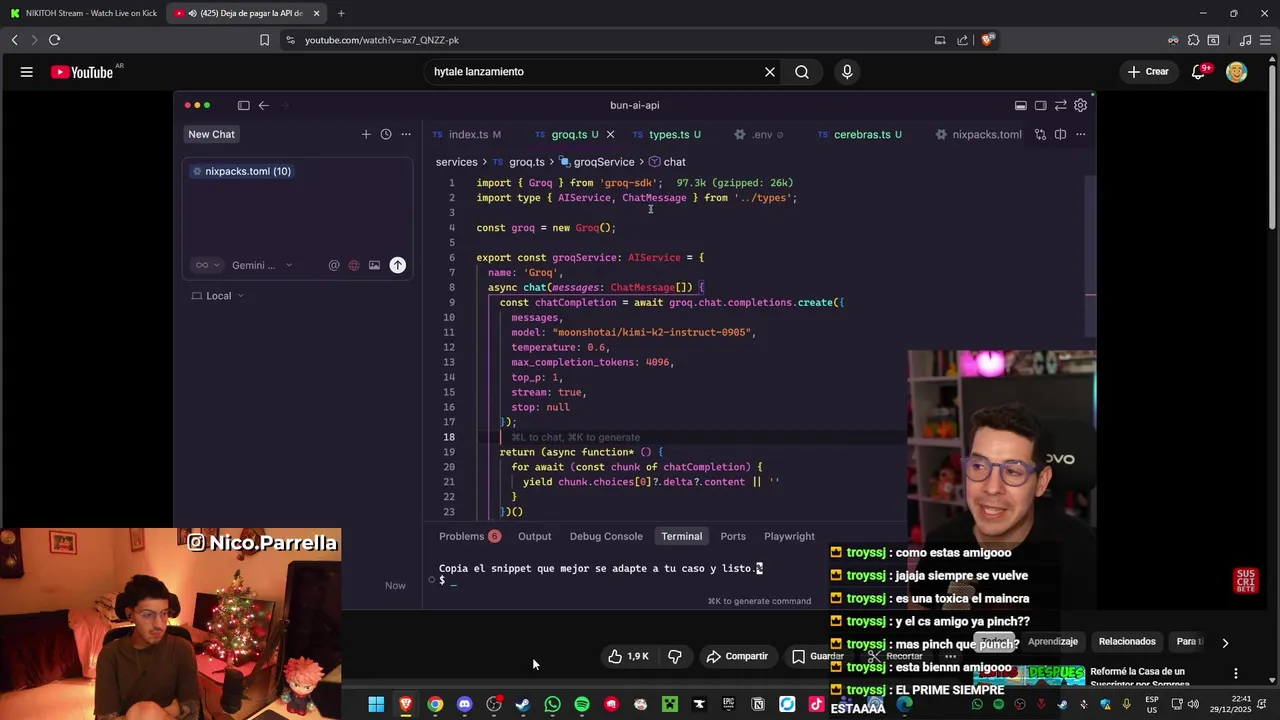Expand the Local environment dropdown

pos(218,296)
